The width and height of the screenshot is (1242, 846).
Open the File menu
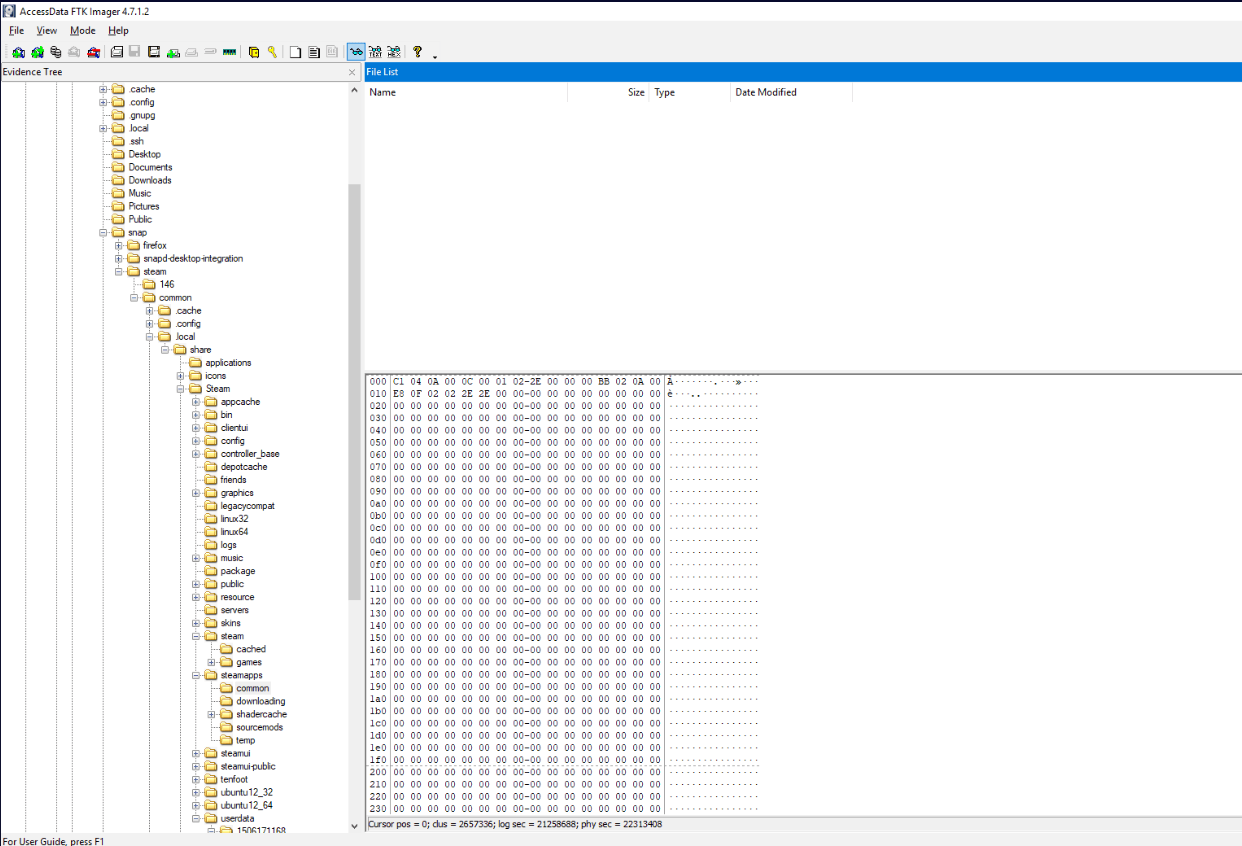pos(16,31)
